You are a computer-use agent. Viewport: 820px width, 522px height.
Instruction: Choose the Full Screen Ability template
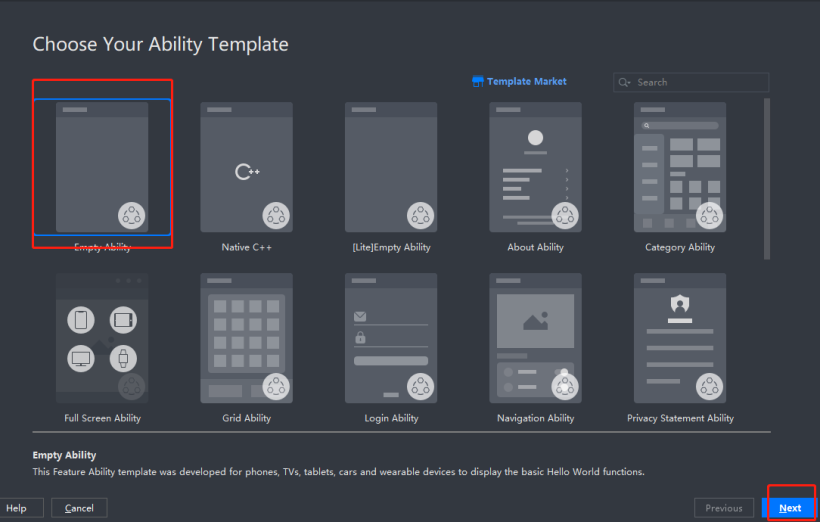coord(102,338)
